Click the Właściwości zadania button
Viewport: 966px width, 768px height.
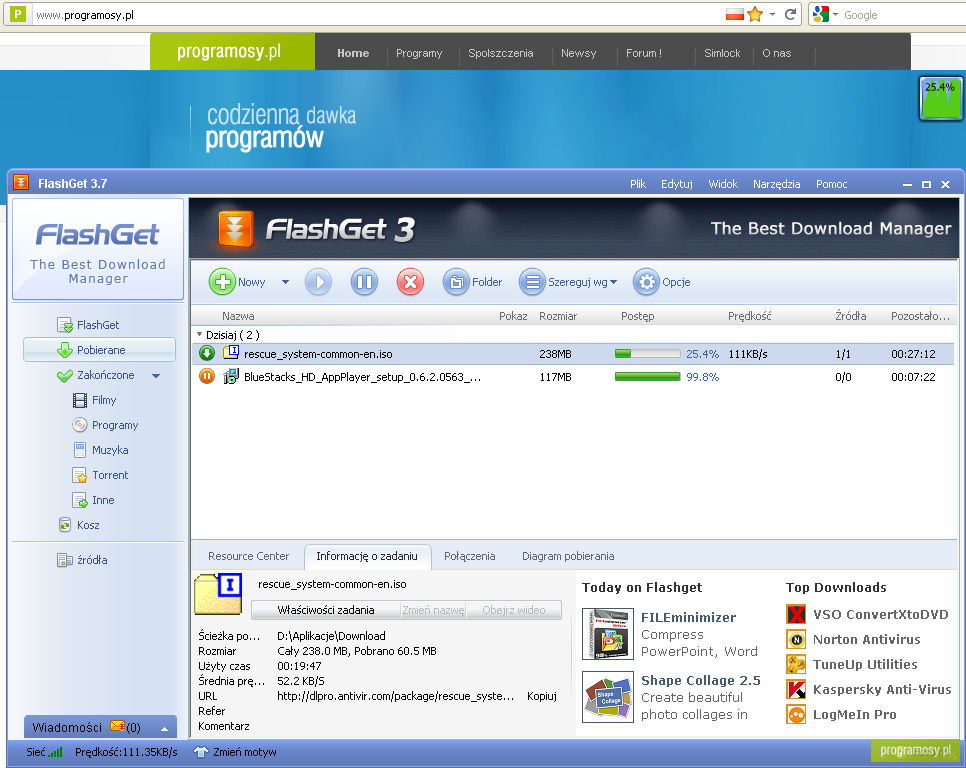[x=325, y=610]
